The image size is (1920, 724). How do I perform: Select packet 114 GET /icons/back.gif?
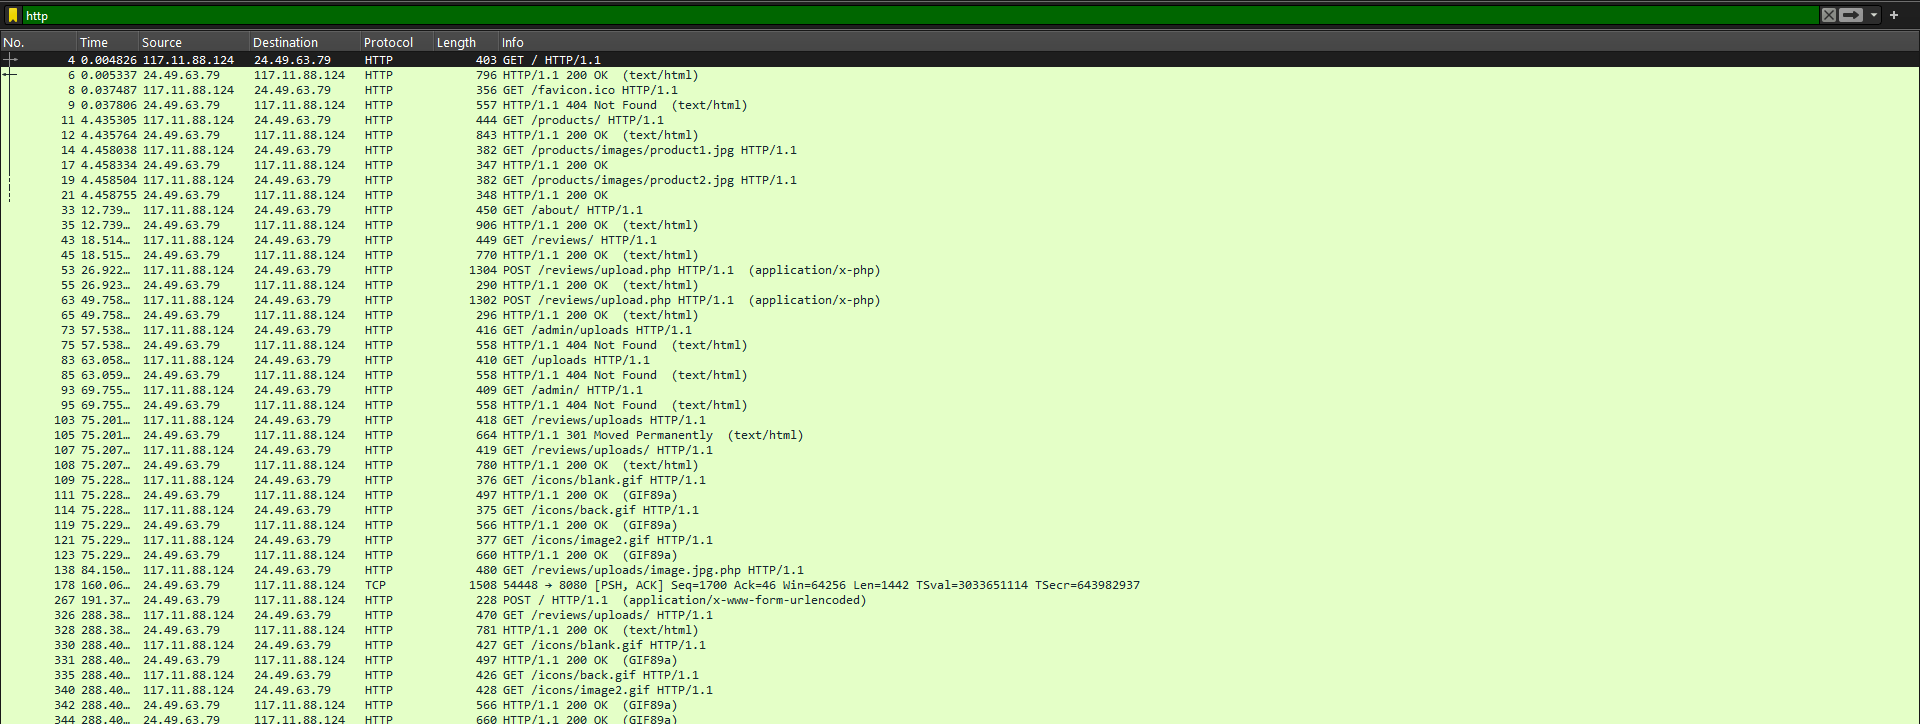tap(960, 510)
